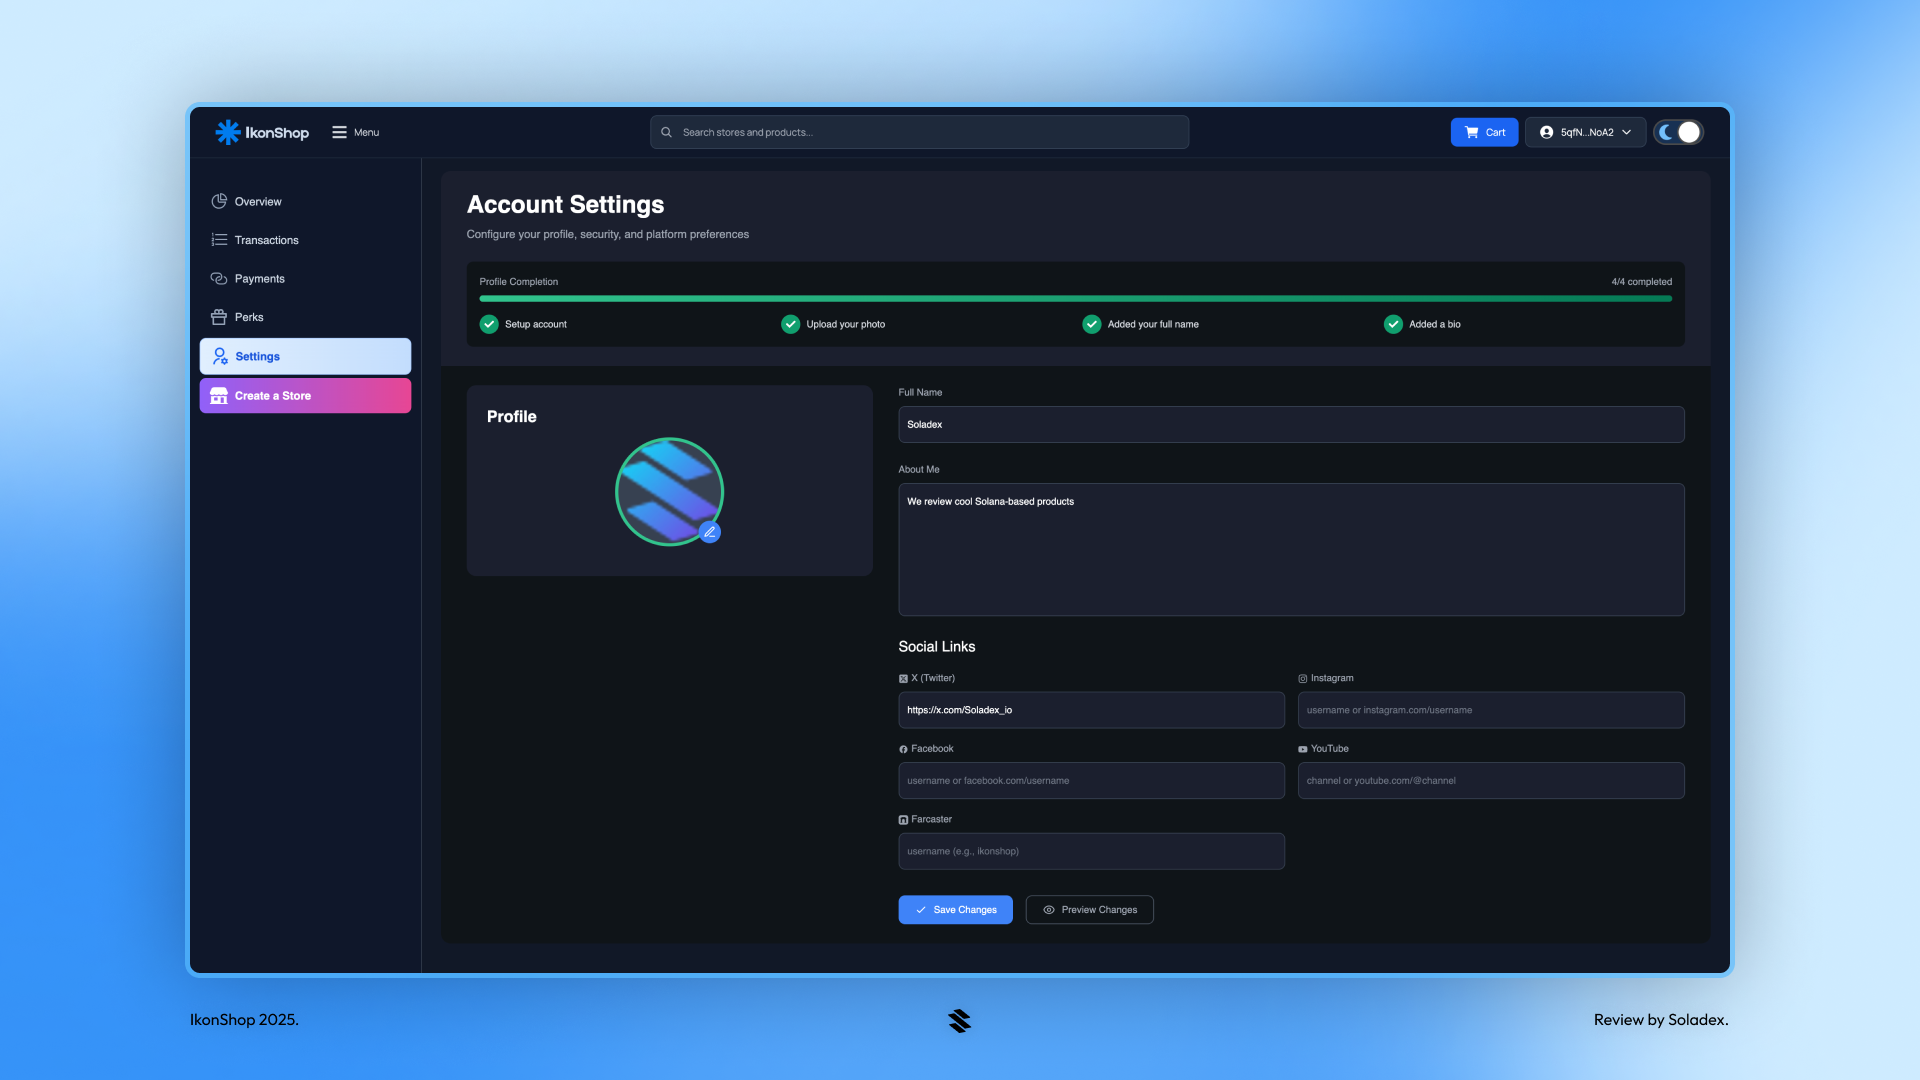The height and width of the screenshot is (1080, 1920).
Task: Click Preview Changes button
Action: tap(1089, 910)
